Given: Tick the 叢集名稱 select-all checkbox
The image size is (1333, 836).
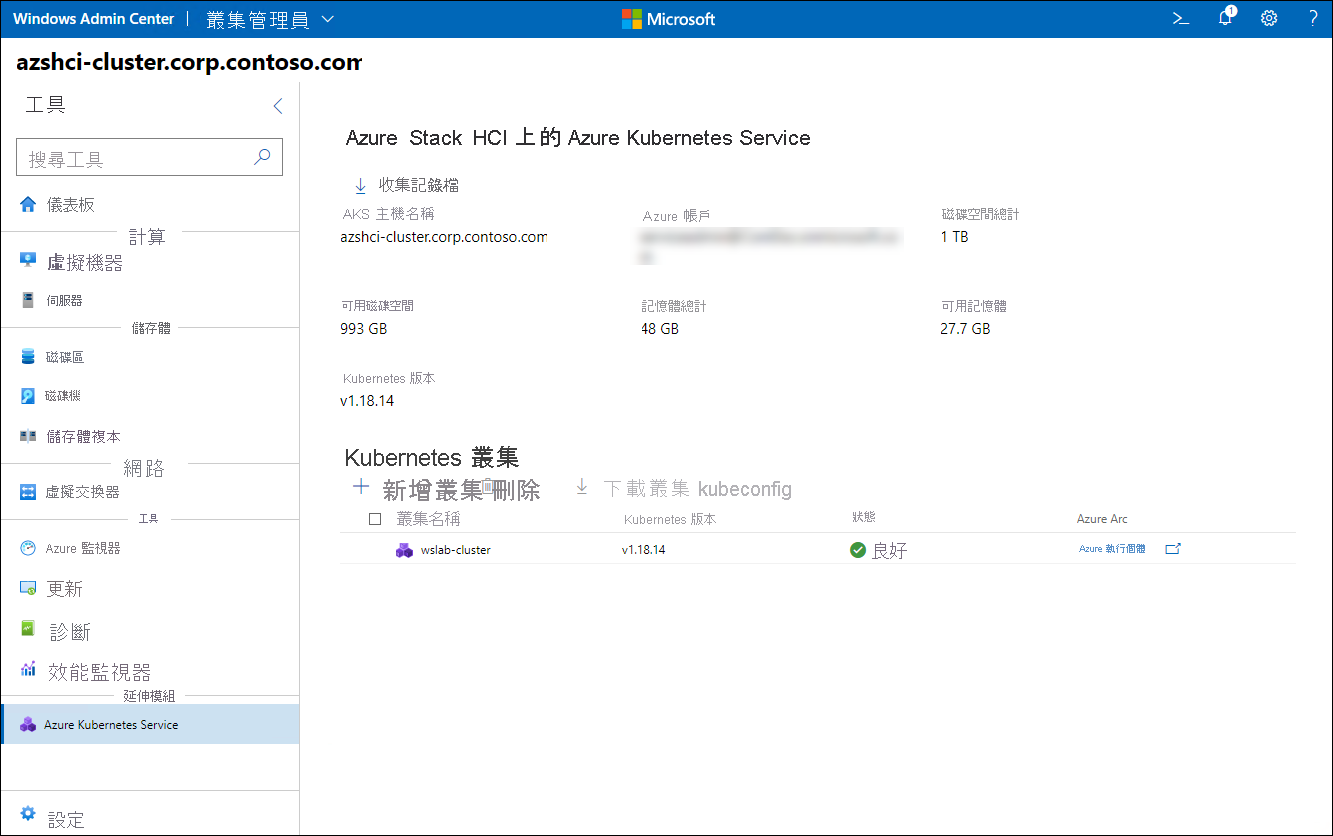Looking at the screenshot, I should click(x=375, y=519).
